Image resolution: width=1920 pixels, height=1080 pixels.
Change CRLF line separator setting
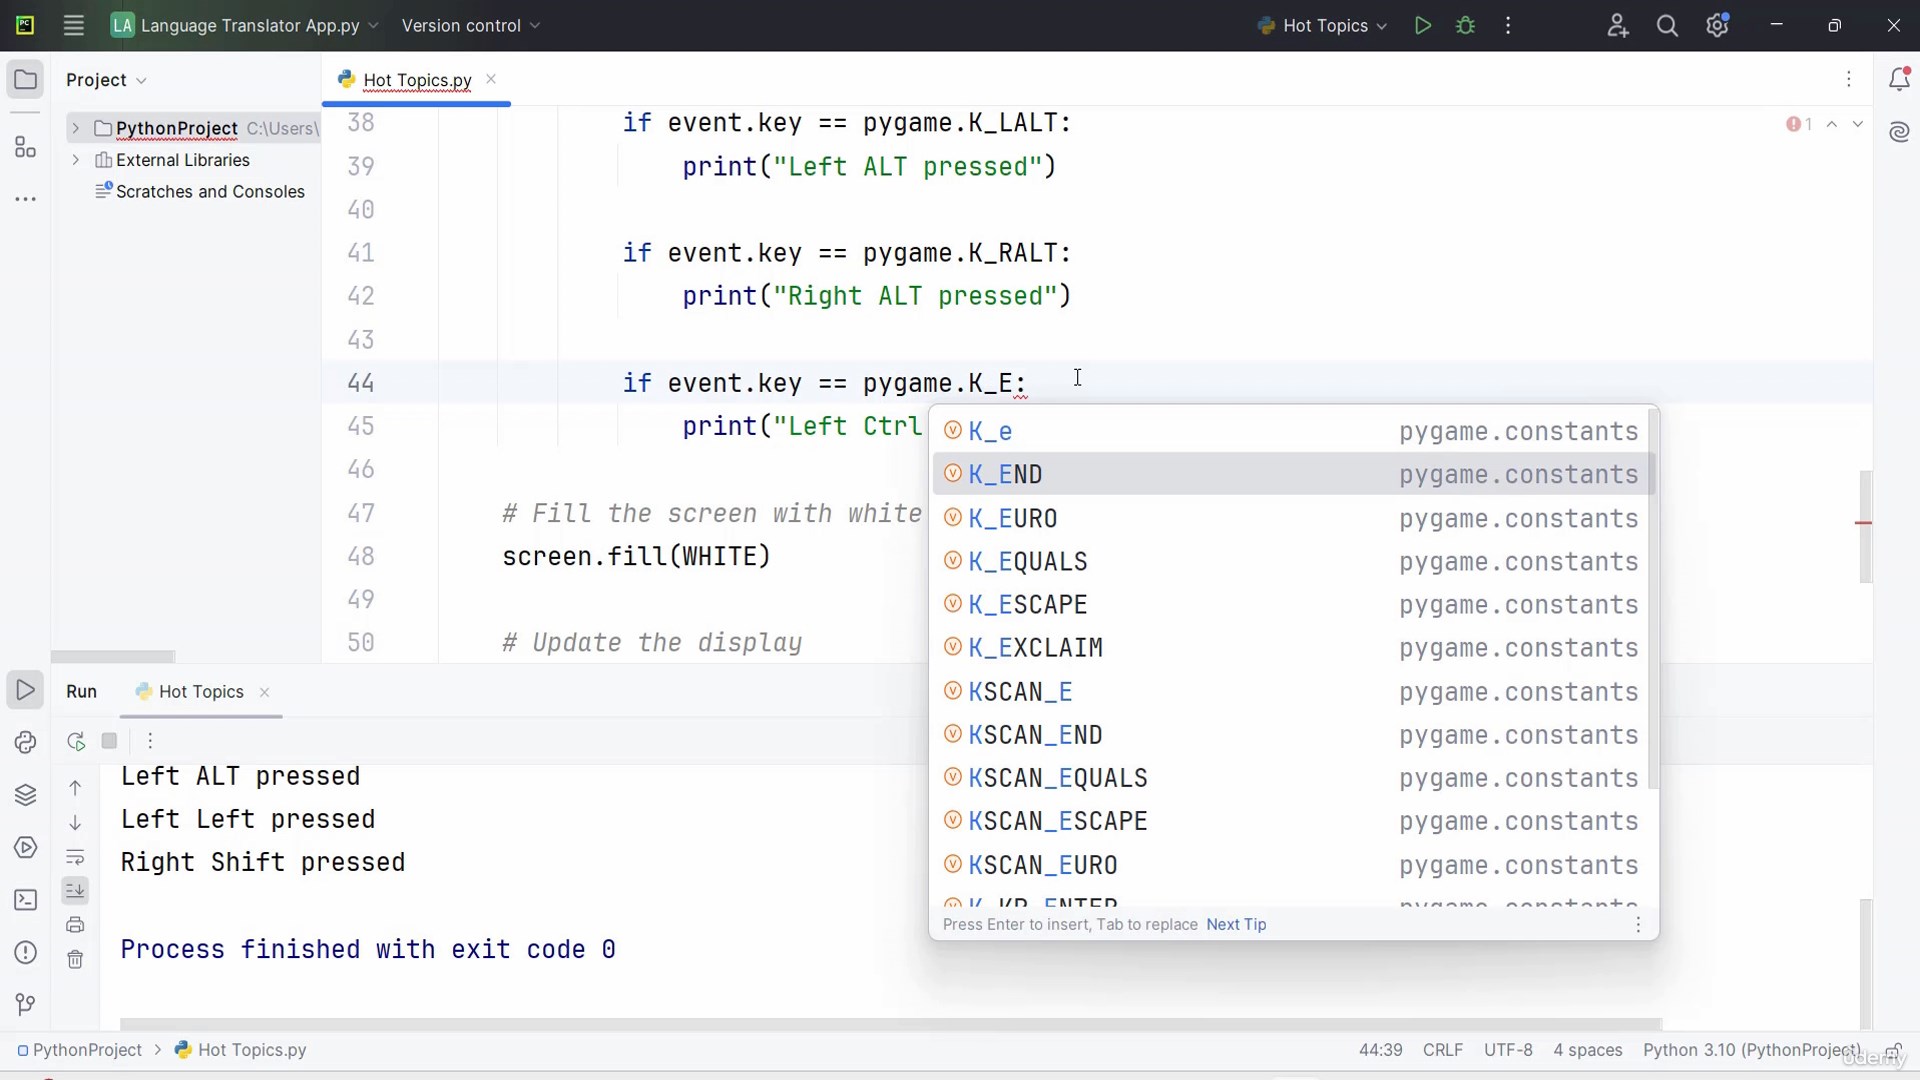1442,1050
